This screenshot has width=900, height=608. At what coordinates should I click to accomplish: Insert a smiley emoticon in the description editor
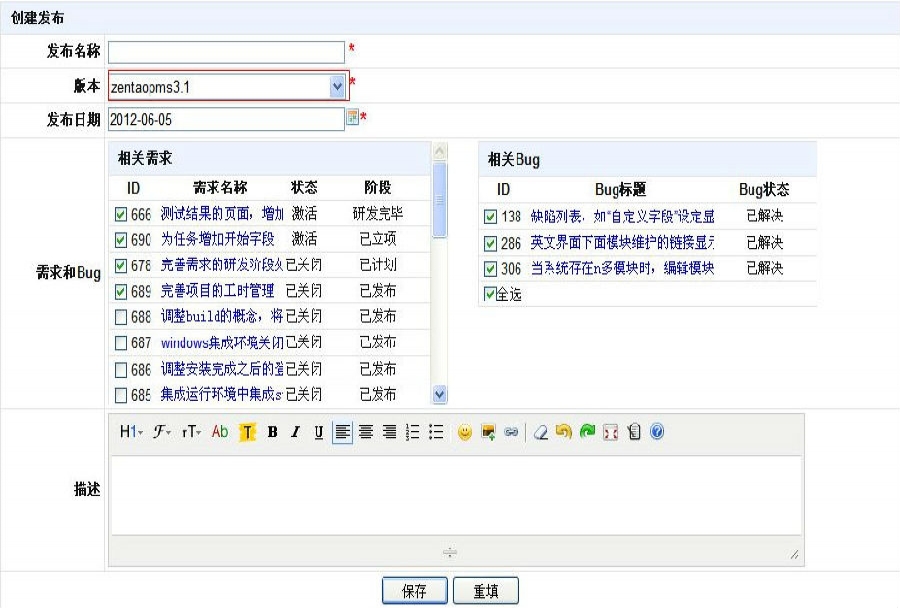[465, 432]
